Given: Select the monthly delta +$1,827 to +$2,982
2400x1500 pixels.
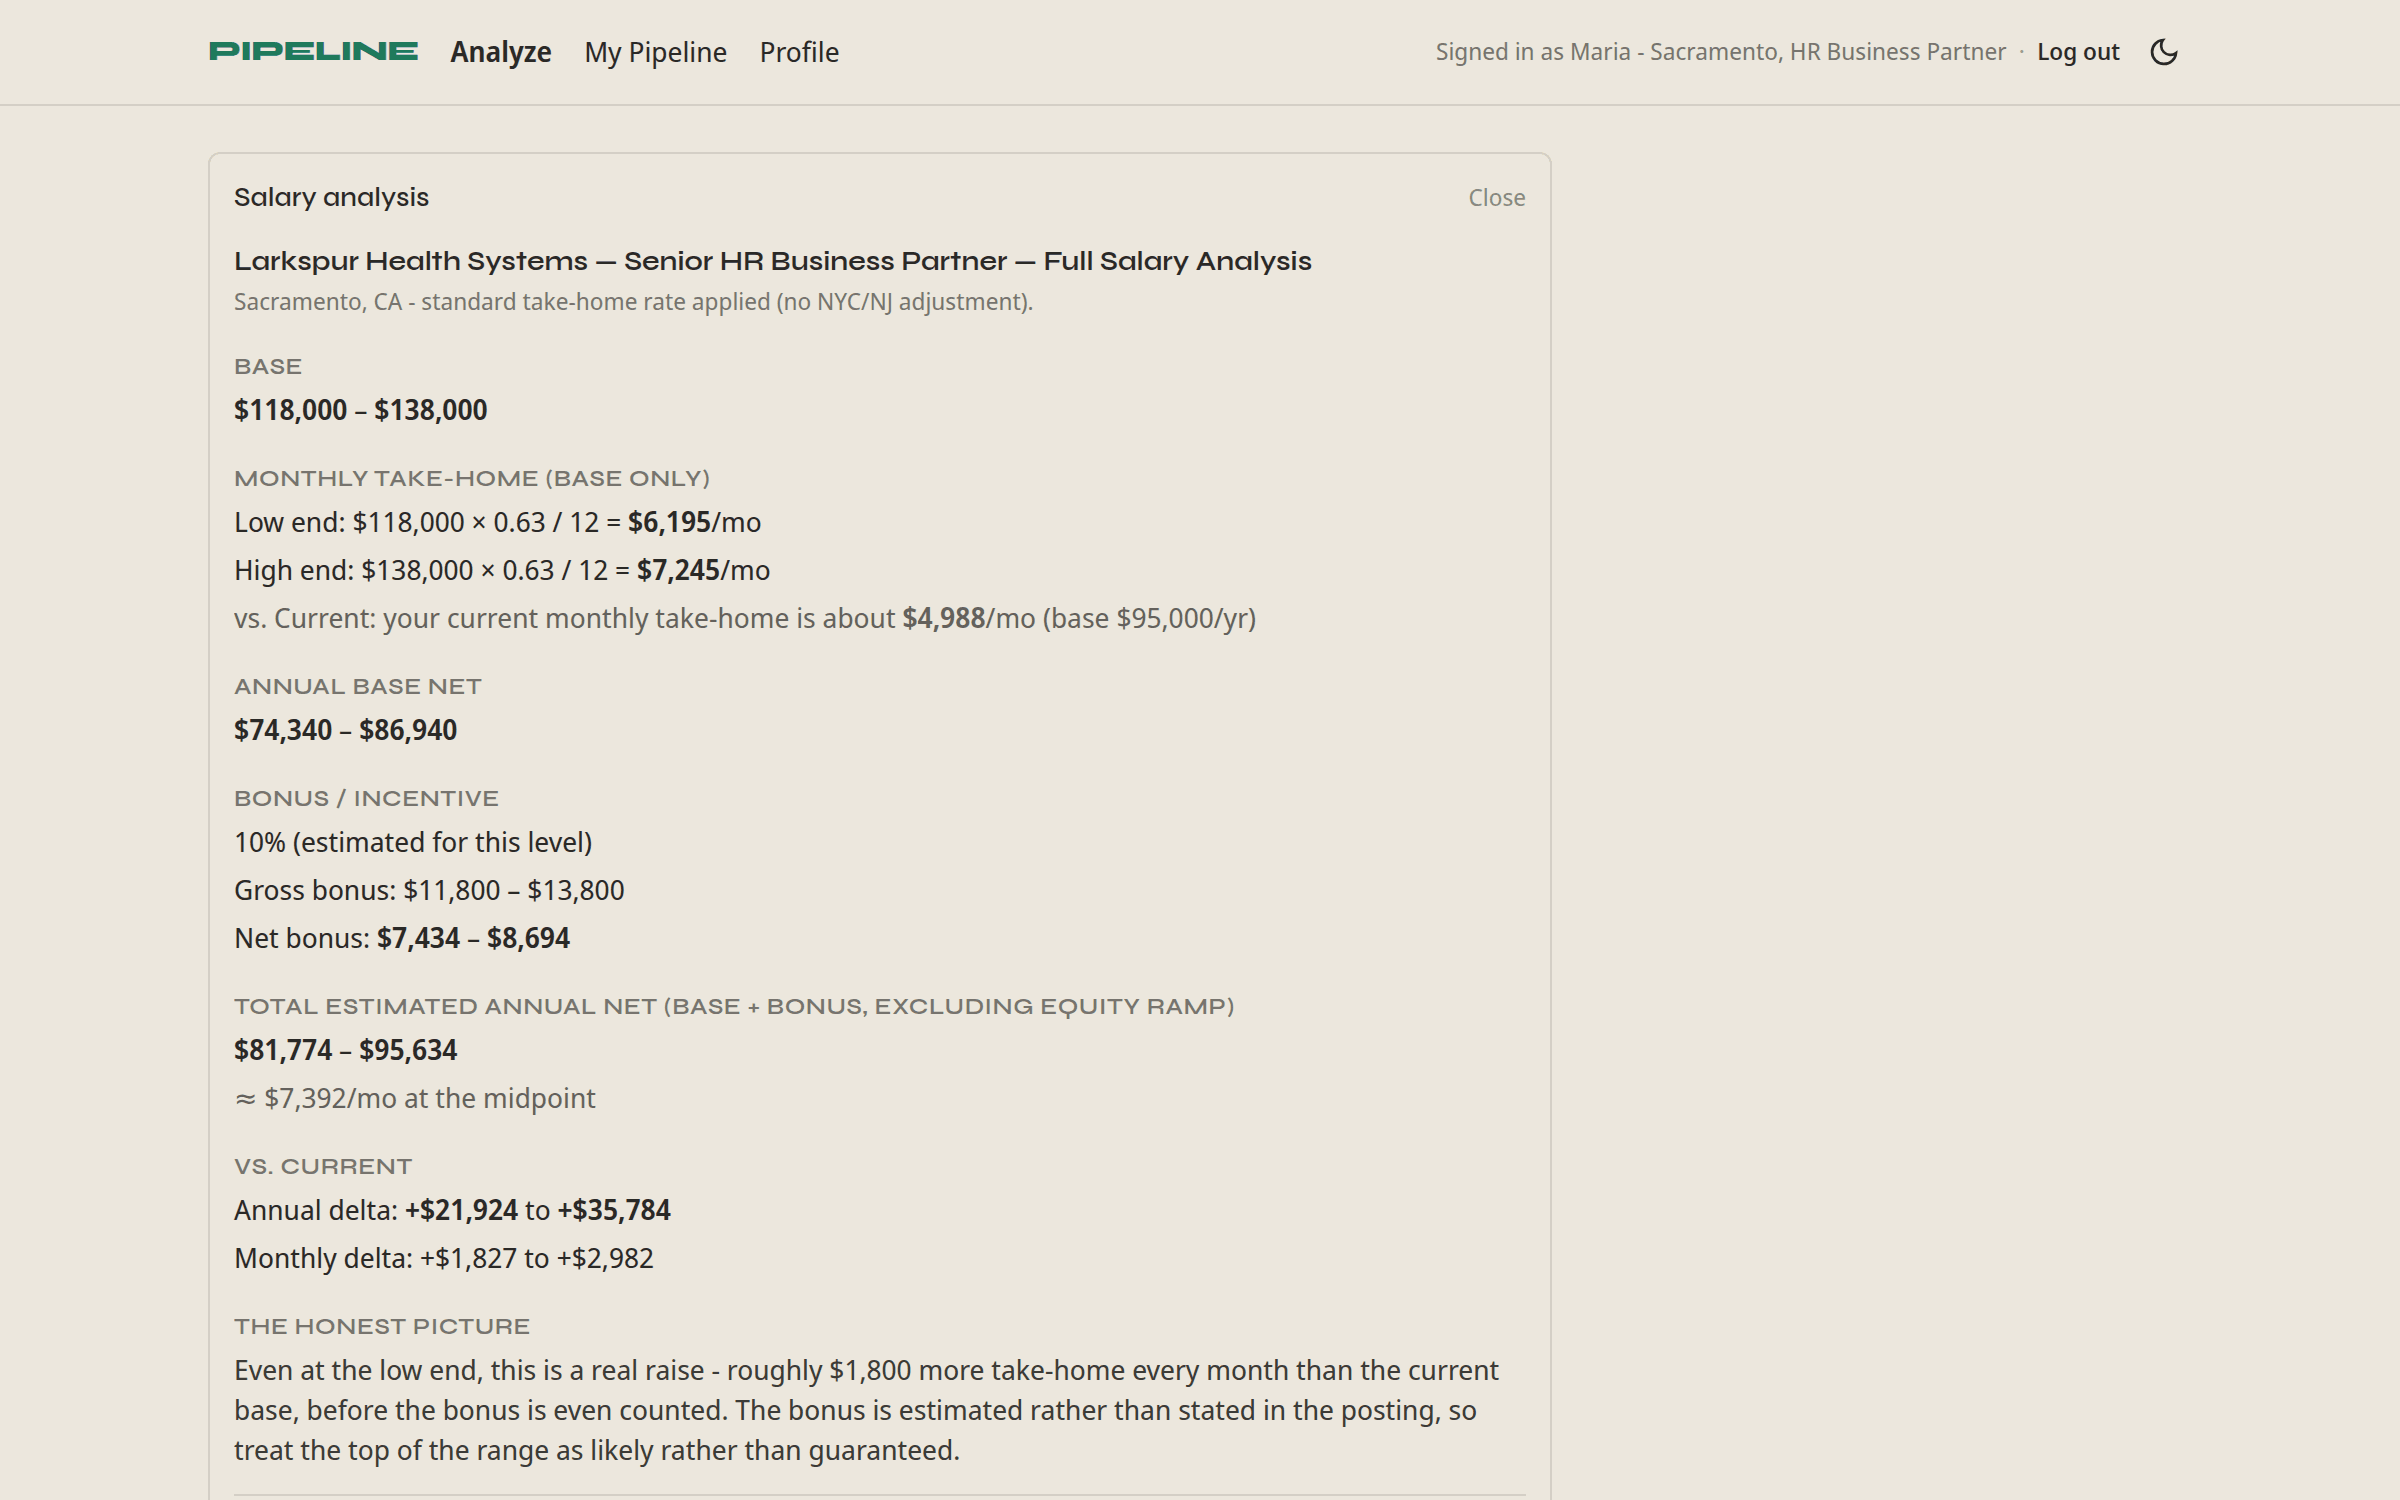Looking at the screenshot, I should click(444, 1258).
